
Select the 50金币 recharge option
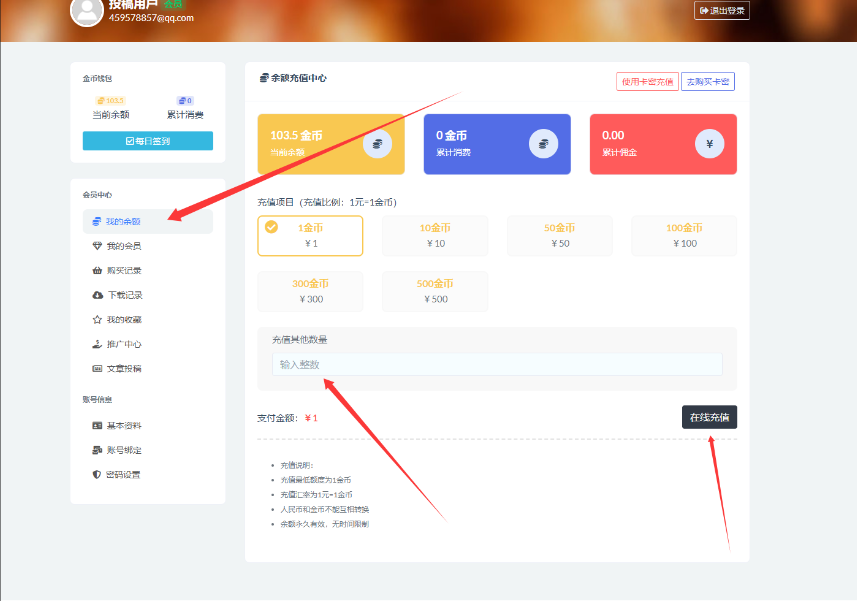(560, 235)
